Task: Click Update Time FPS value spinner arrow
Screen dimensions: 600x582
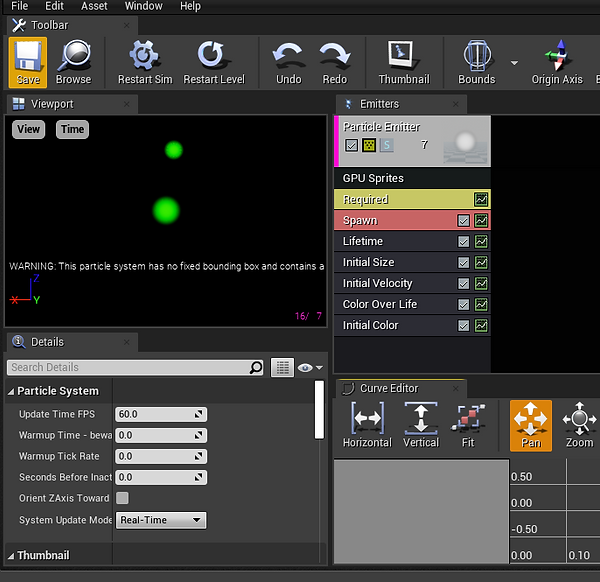Action: 198,414
